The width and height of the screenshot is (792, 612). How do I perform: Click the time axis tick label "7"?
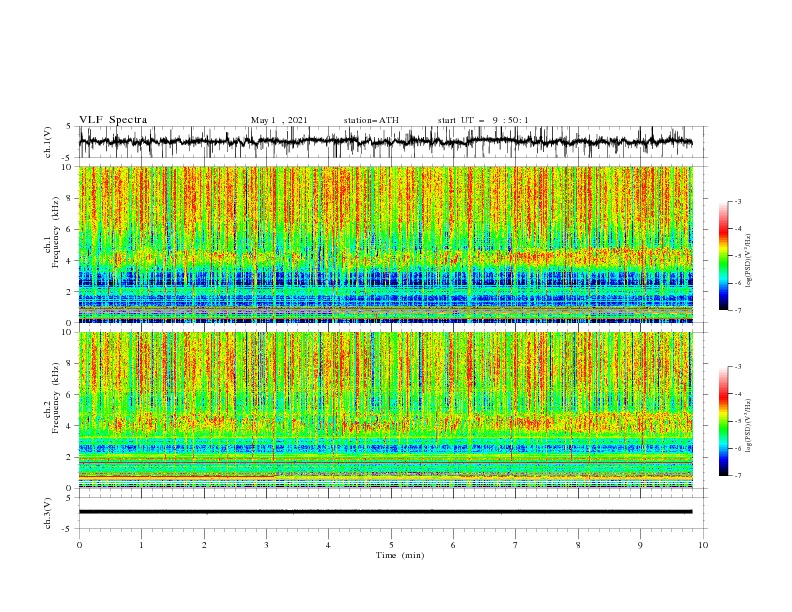click(x=516, y=545)
